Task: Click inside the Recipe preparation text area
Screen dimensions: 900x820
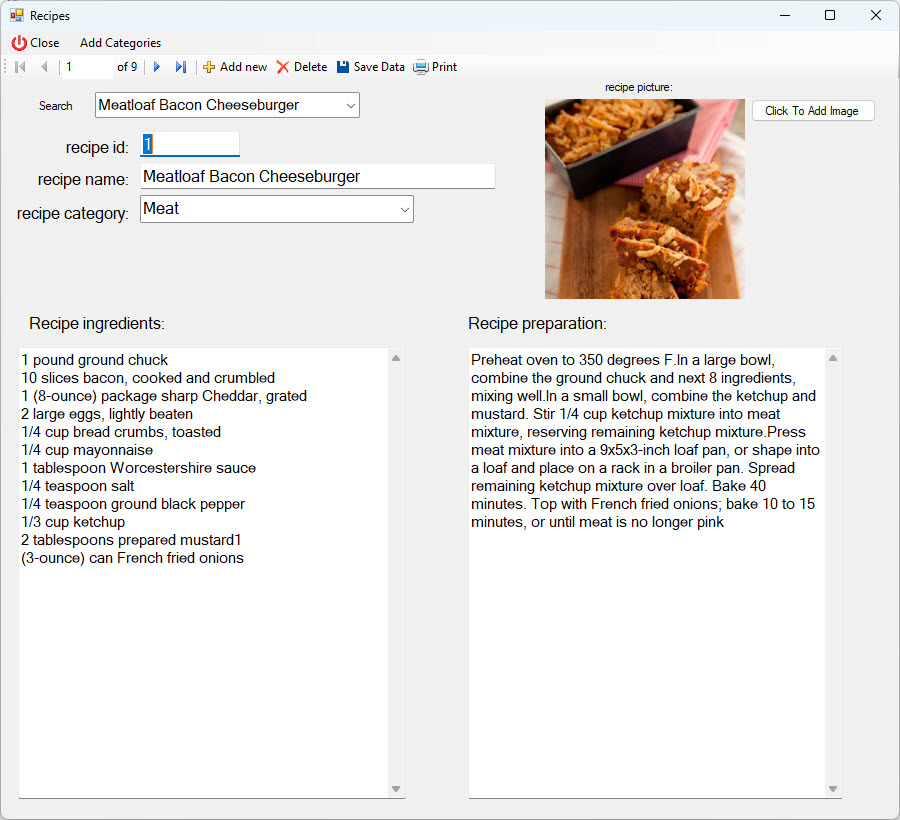Action: (645, 650)
